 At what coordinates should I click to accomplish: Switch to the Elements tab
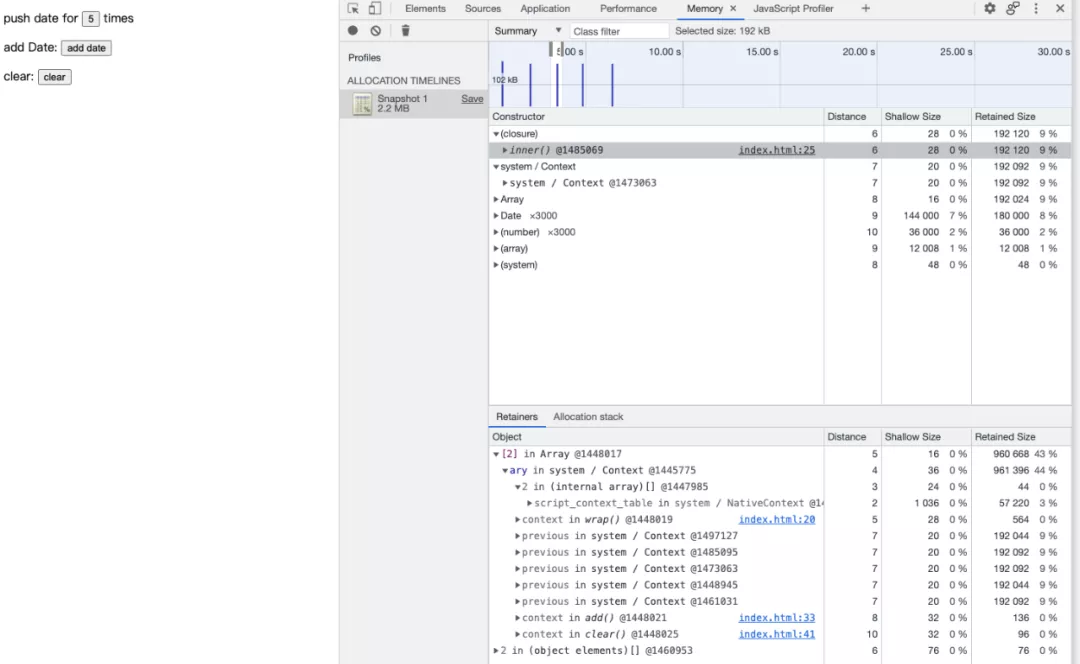coord(425,8)
